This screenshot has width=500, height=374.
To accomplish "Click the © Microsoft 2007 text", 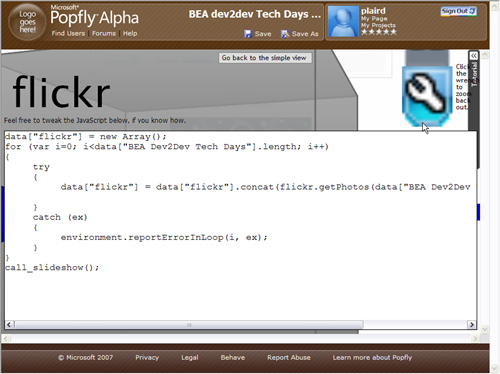I will 85,357.
